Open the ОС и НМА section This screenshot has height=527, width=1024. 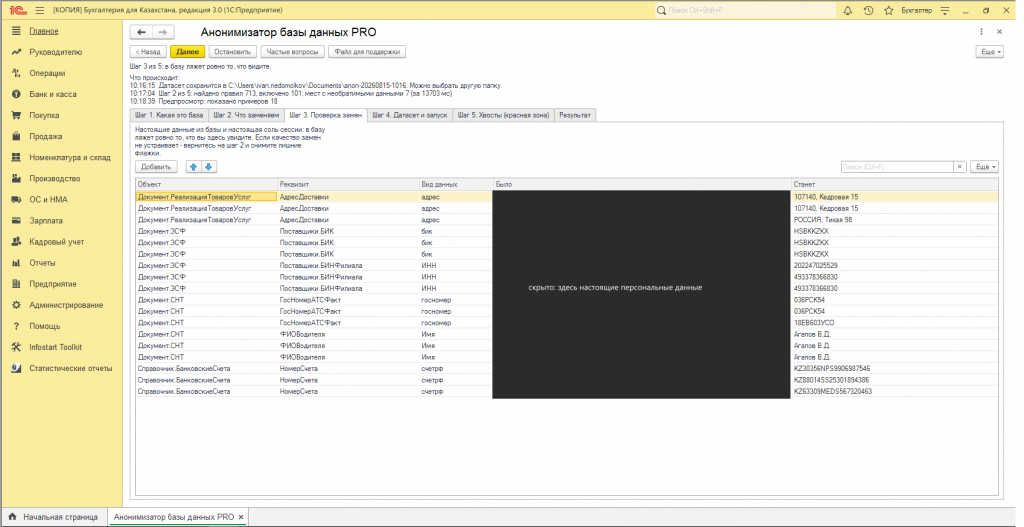[48, 200]
